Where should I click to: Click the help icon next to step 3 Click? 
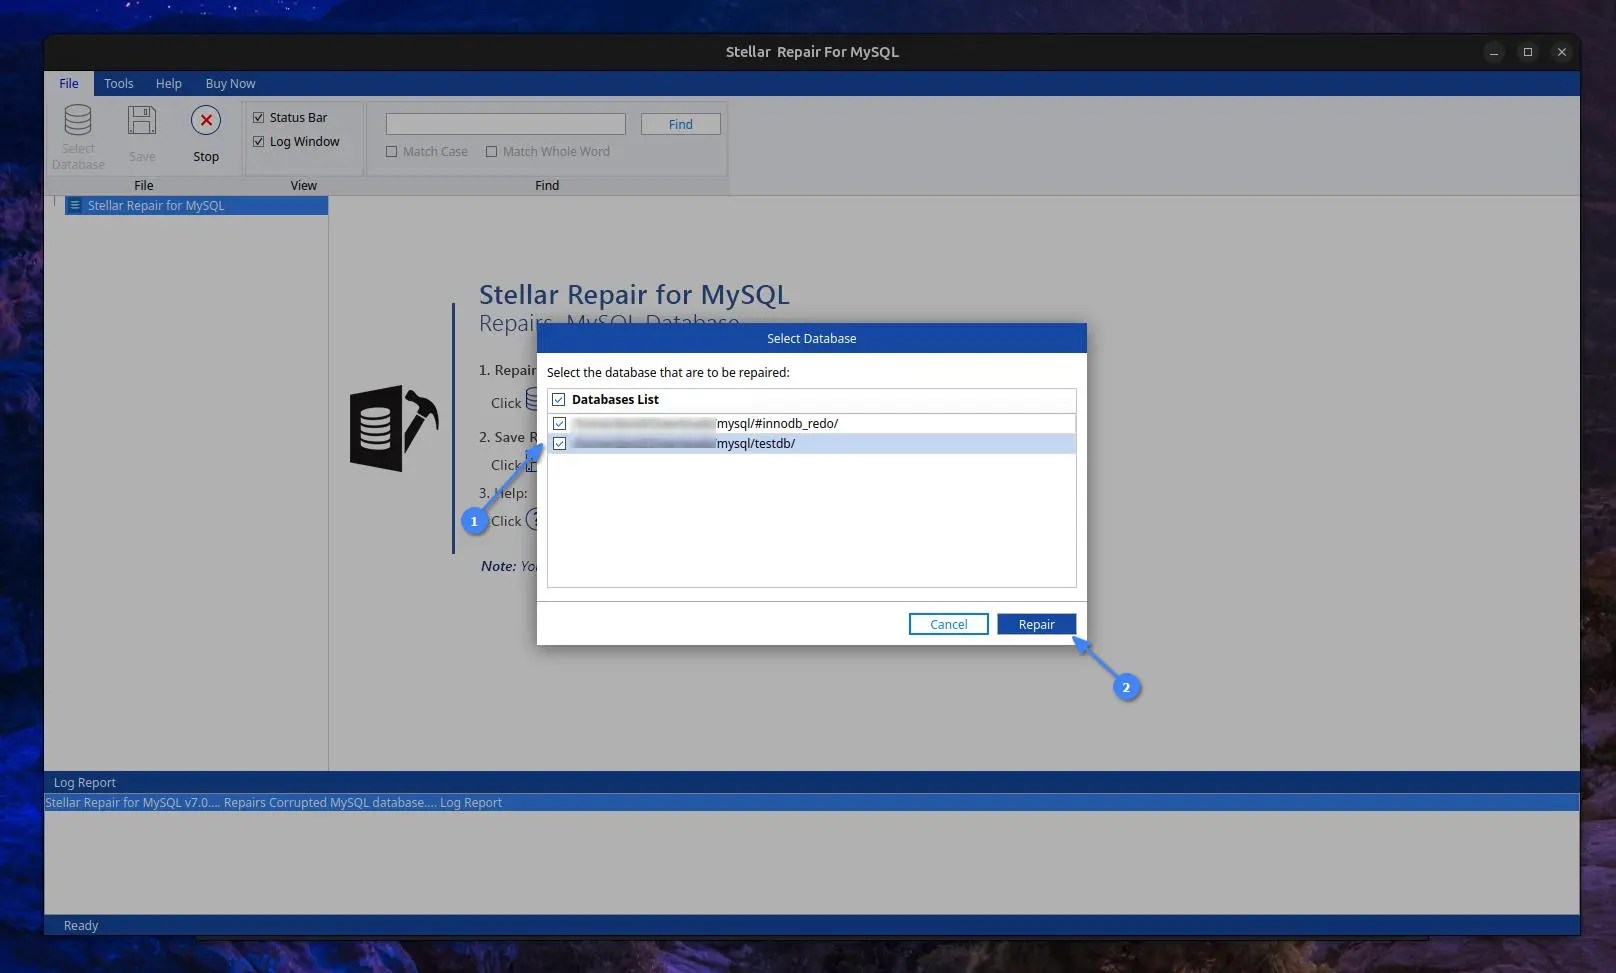tap(536, 519)
